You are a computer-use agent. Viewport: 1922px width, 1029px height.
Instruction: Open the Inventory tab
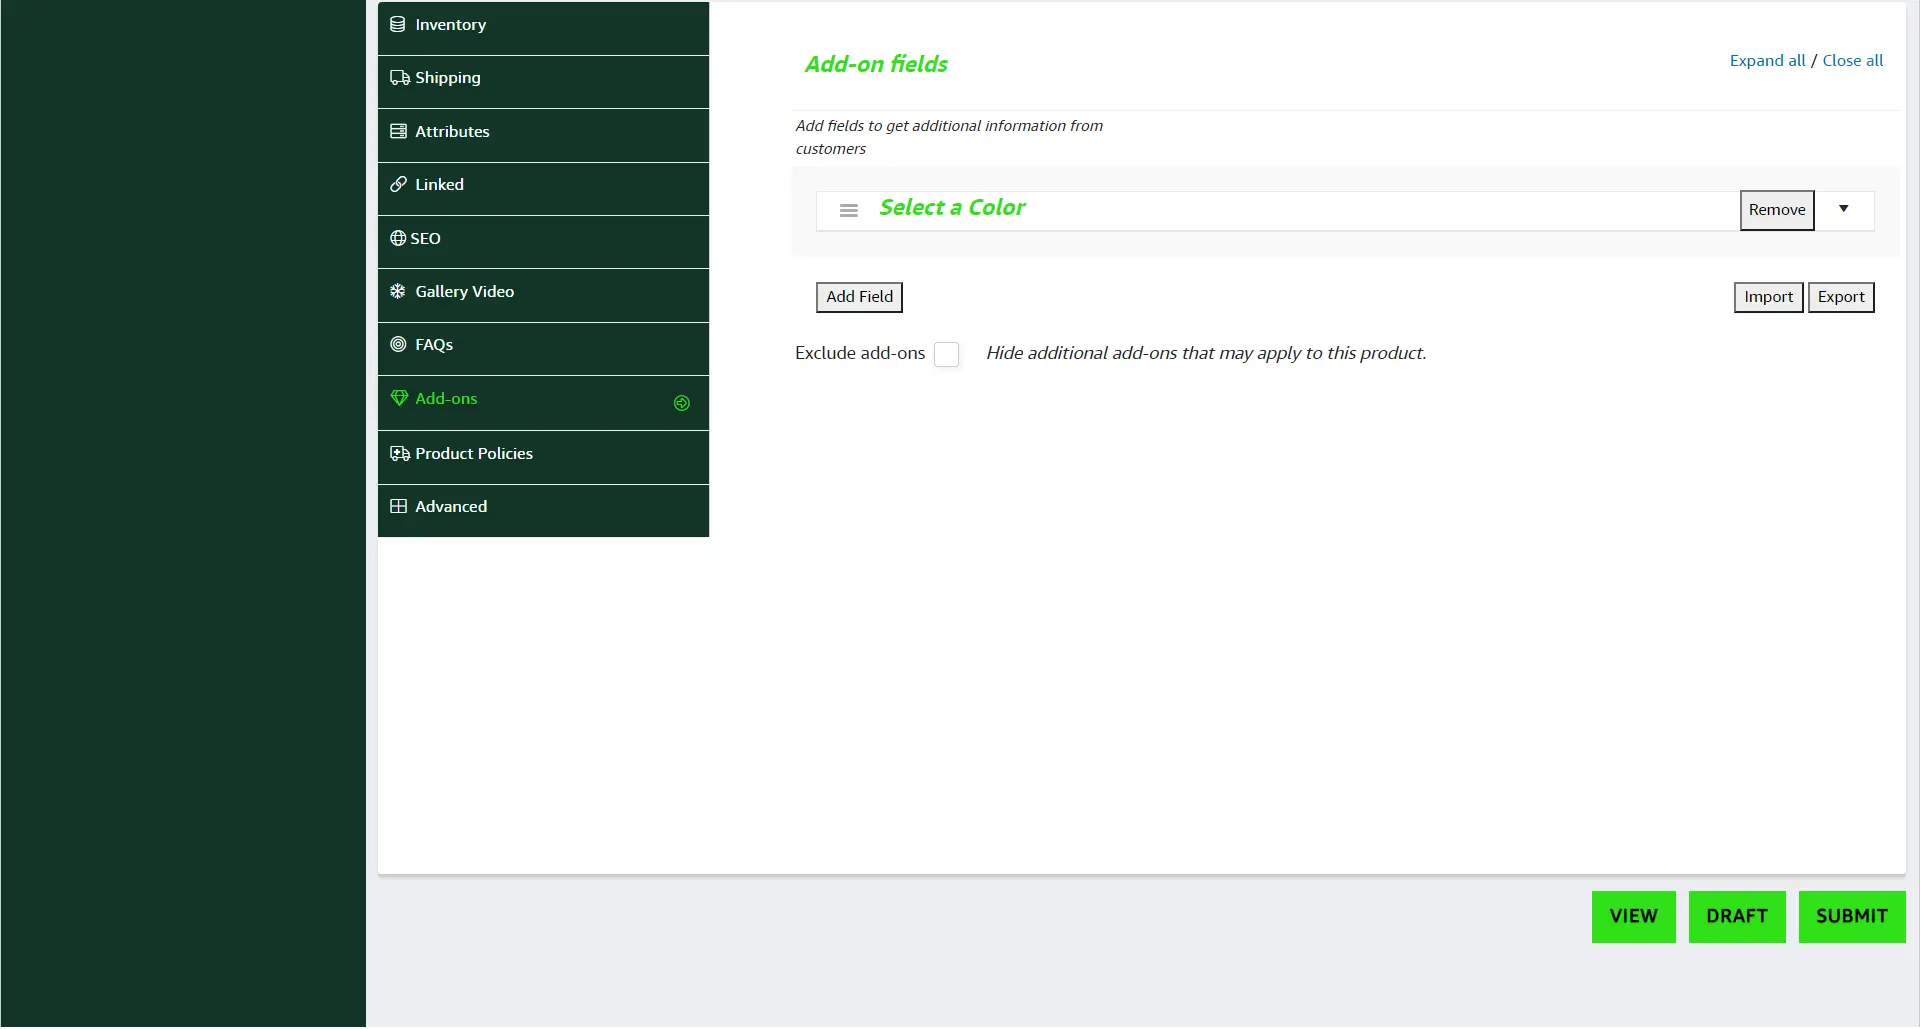[543, 28]
